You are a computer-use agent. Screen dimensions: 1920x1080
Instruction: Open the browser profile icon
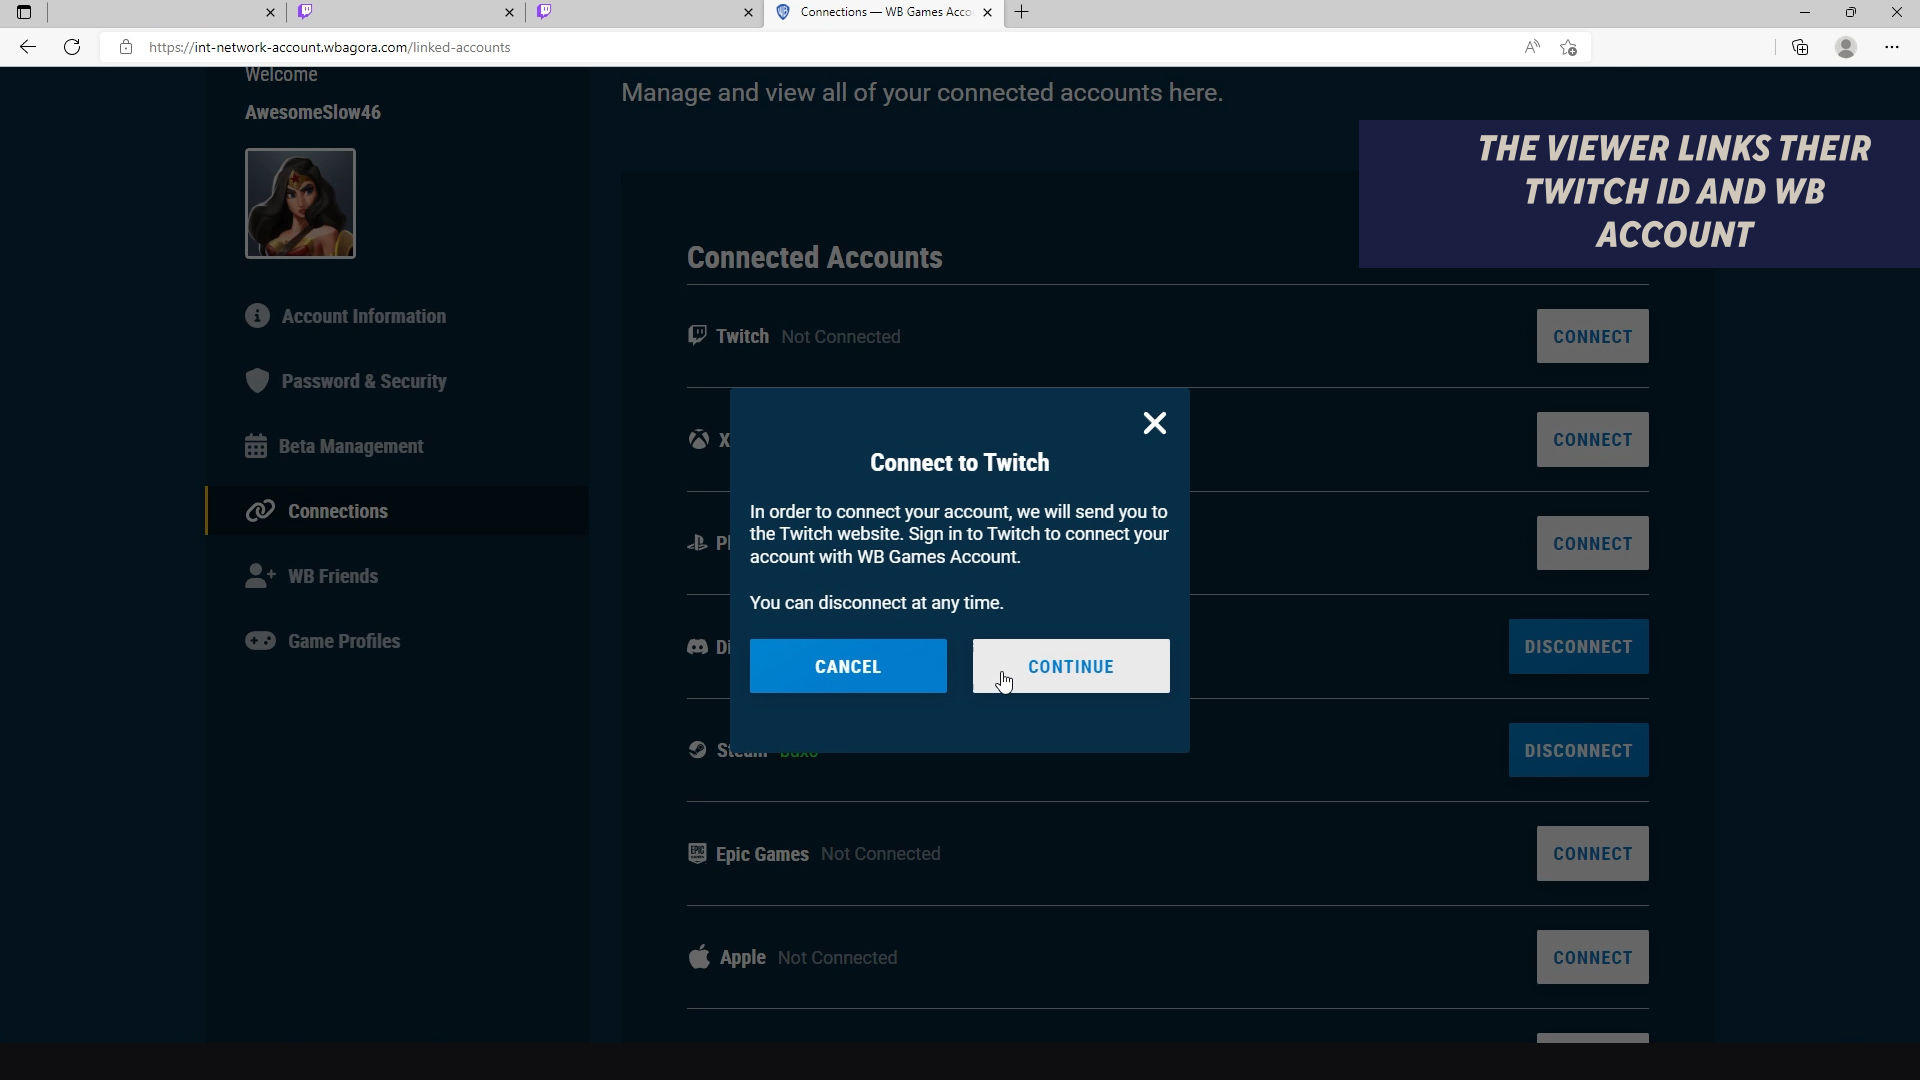click(x=1846, y=47)
